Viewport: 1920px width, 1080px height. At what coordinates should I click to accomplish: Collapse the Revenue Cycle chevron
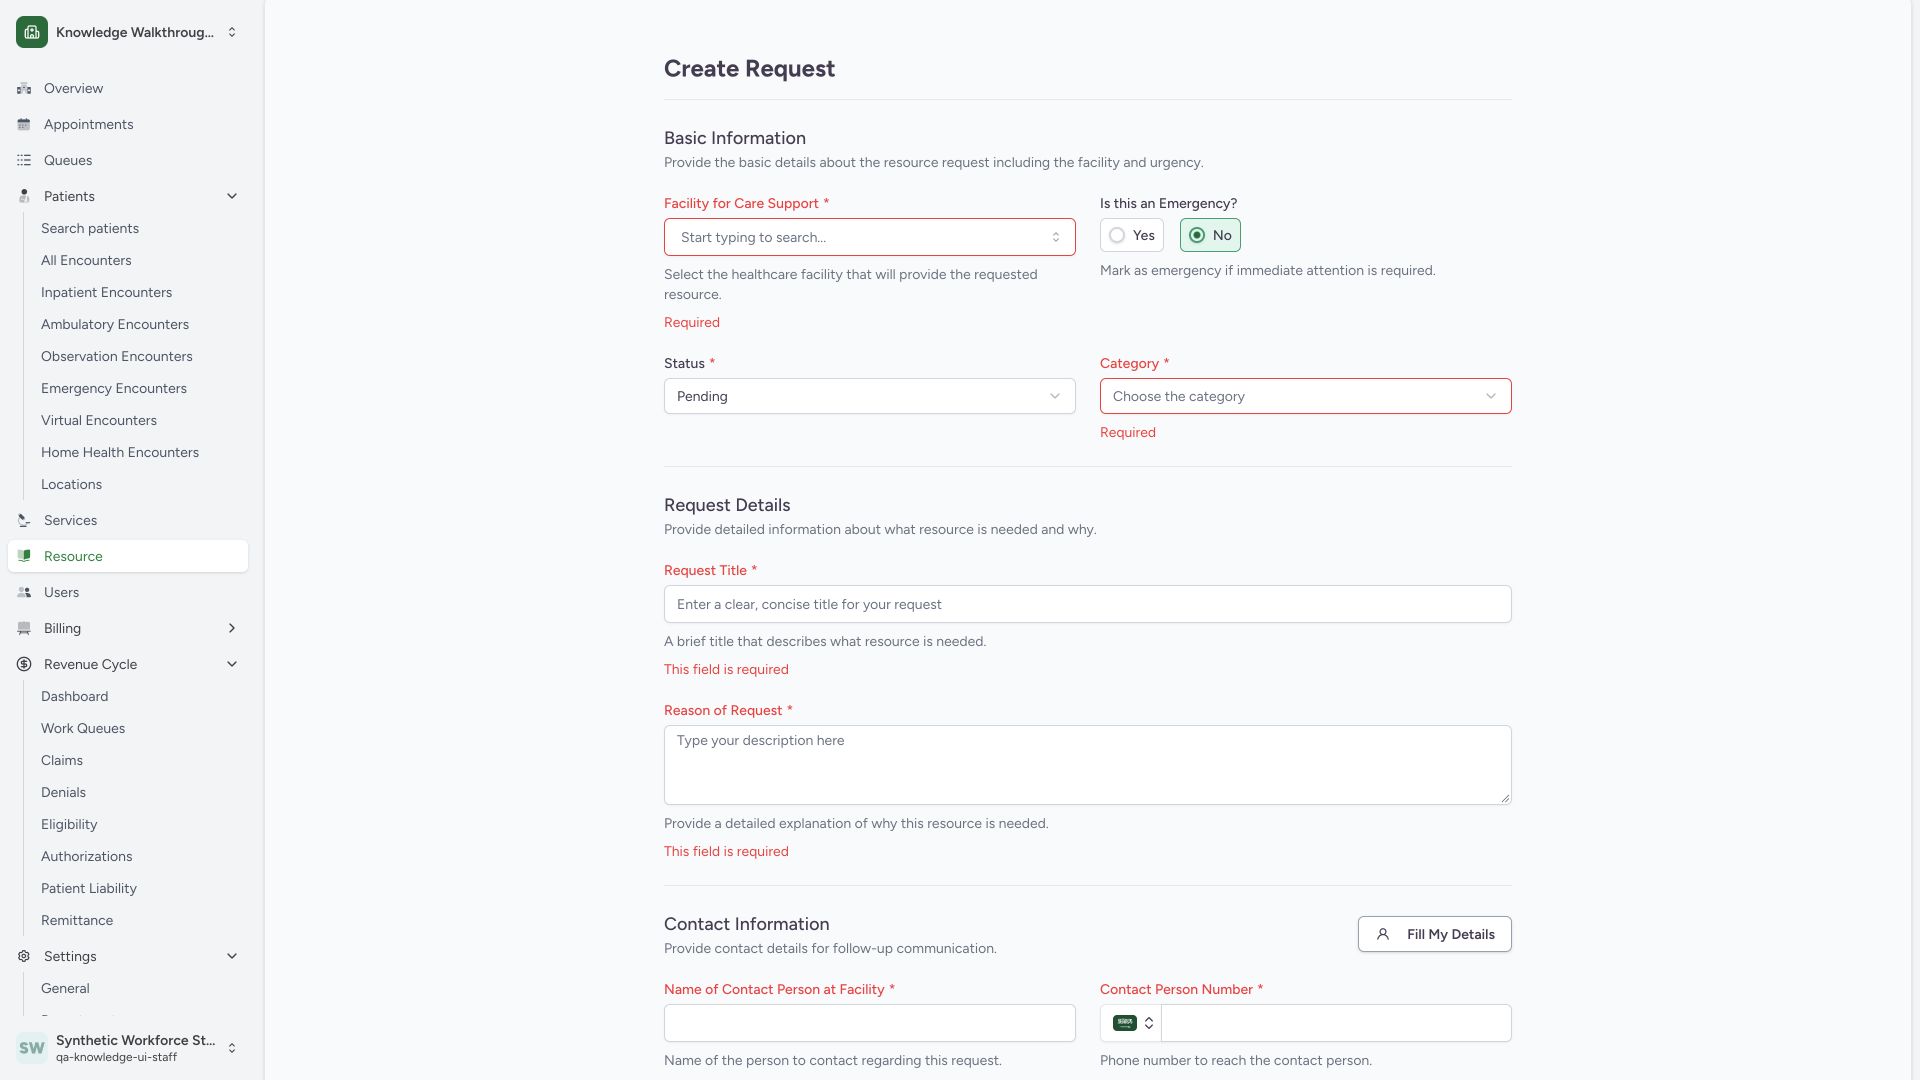(232, 665)
